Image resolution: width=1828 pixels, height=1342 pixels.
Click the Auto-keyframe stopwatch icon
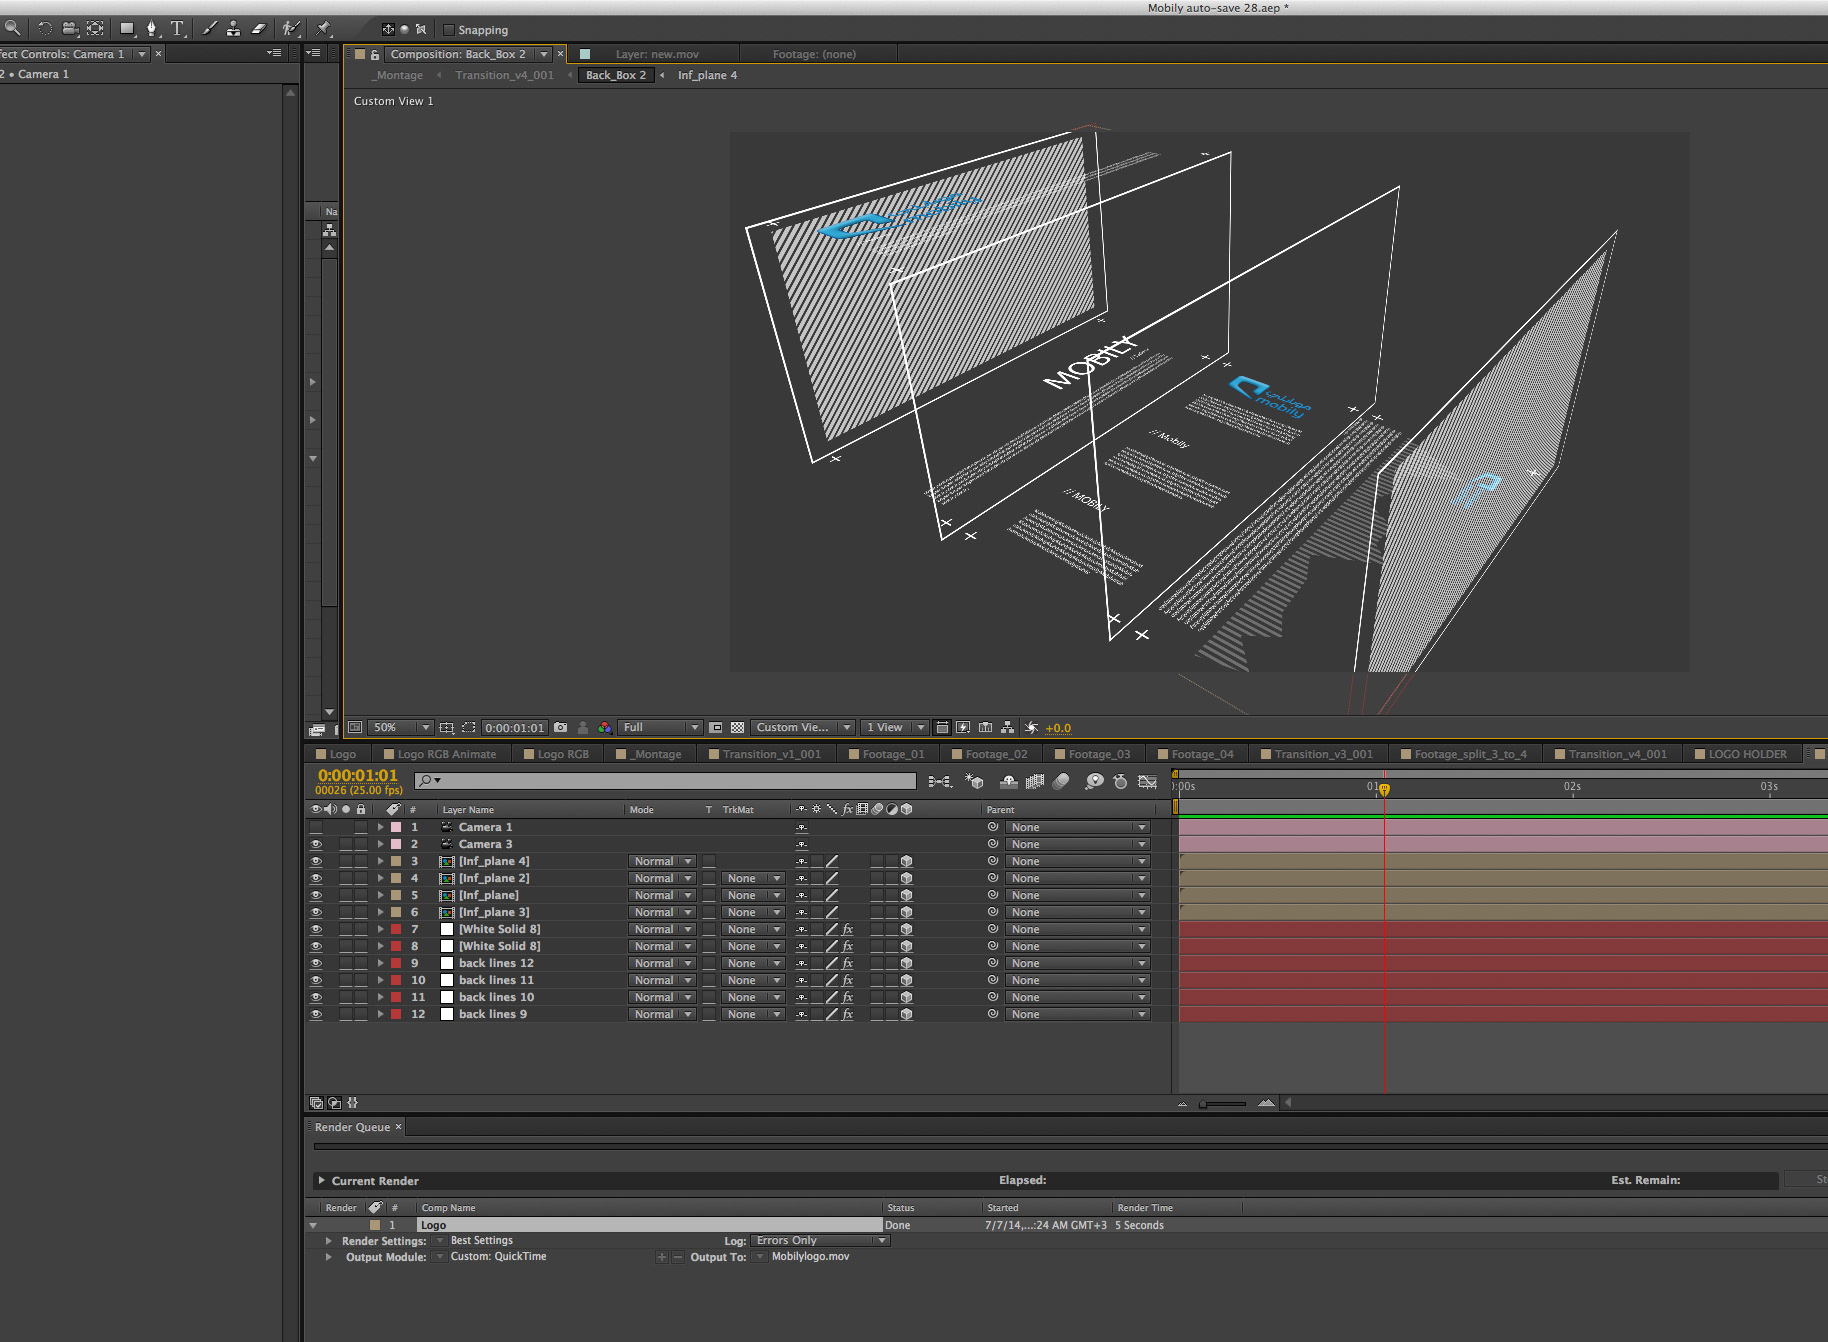[1120, 781]
